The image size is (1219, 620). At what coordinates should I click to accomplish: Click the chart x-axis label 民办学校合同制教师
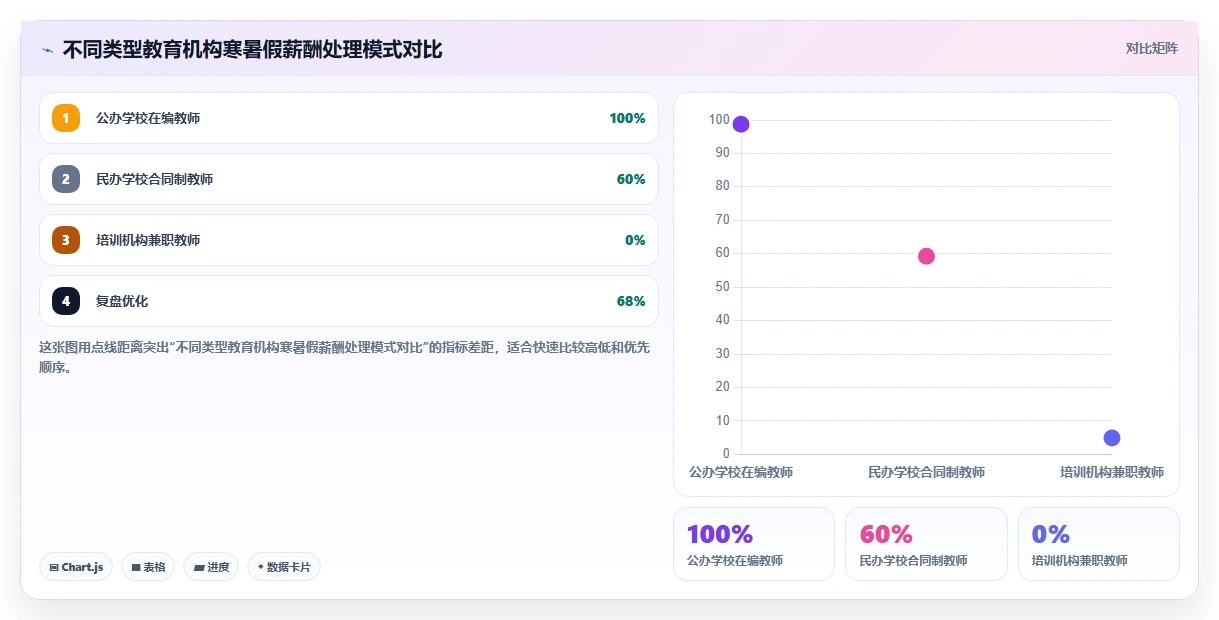[x=926, y=472]
